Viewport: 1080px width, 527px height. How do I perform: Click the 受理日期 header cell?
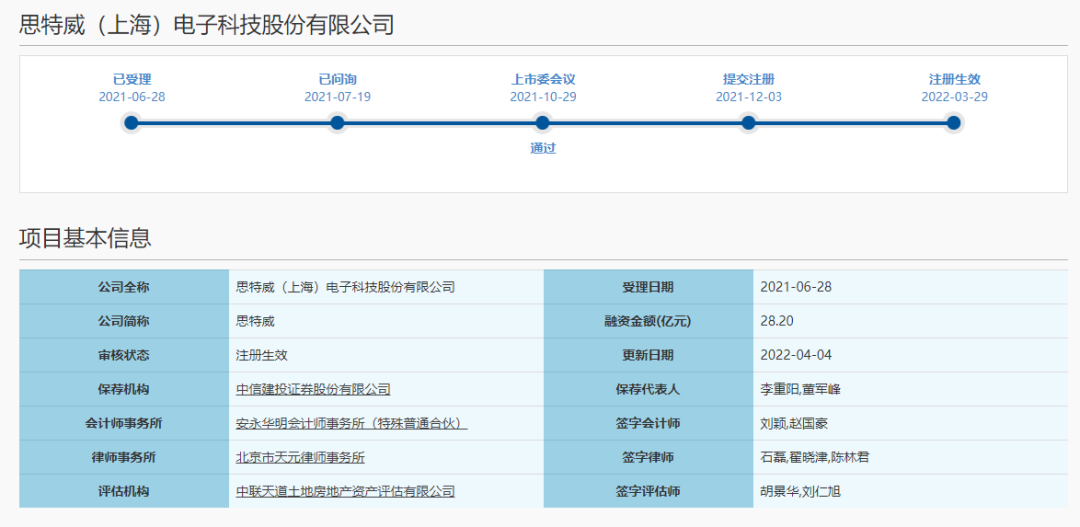[x=648, y=287]
